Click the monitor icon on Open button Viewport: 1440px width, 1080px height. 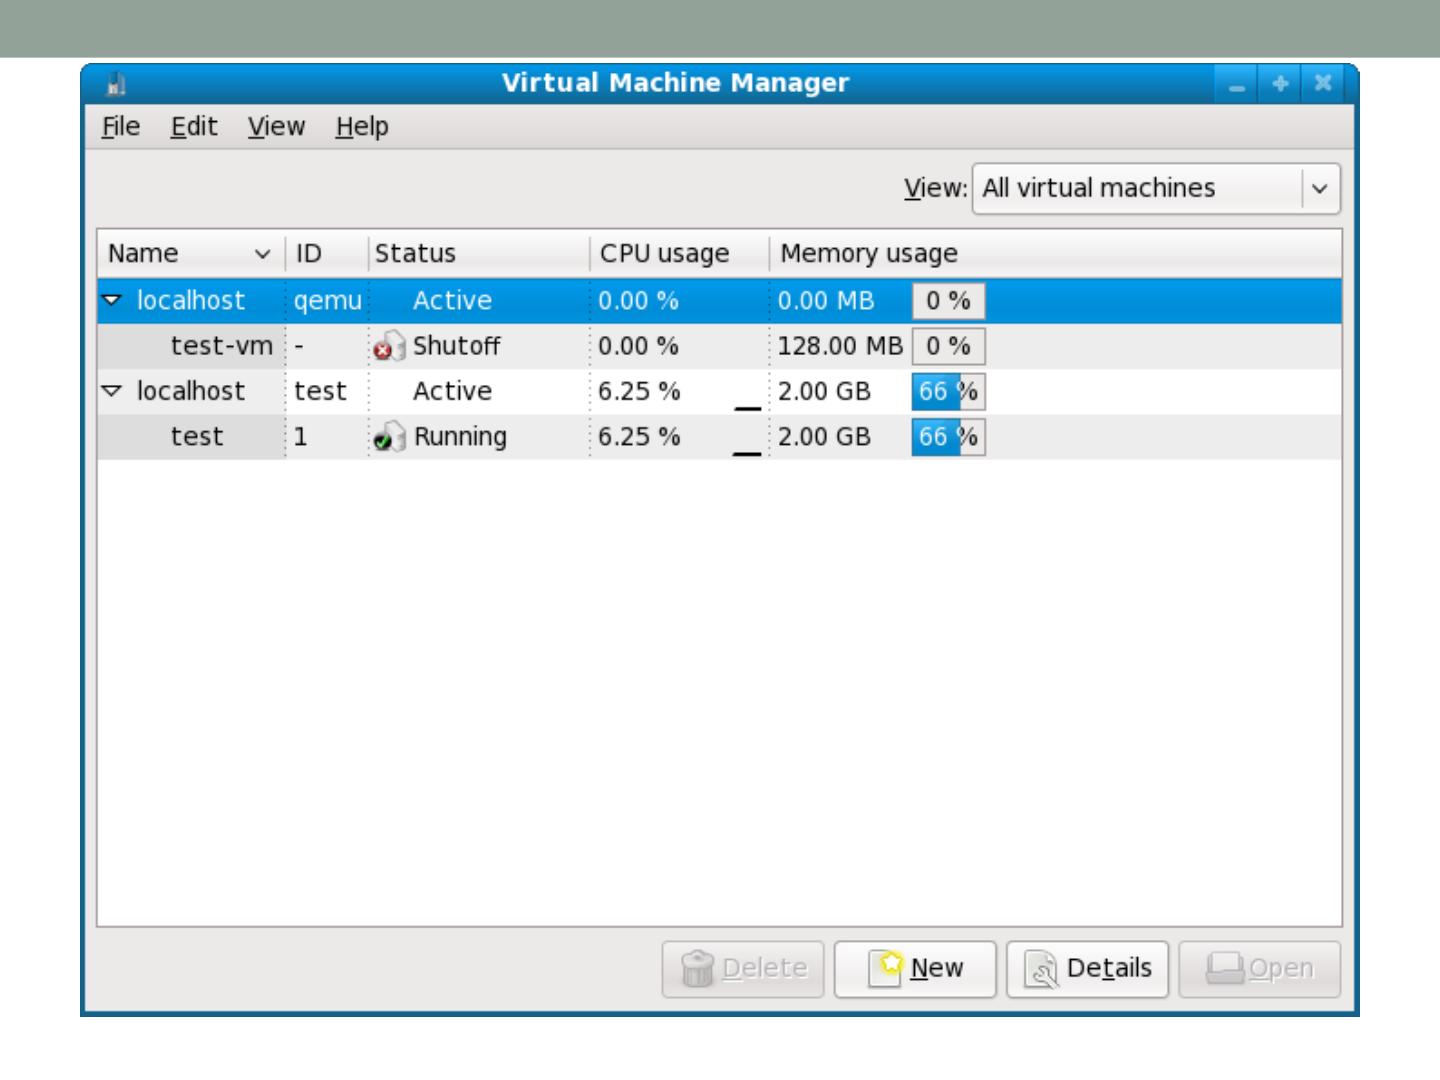[x=1224, y=968]
